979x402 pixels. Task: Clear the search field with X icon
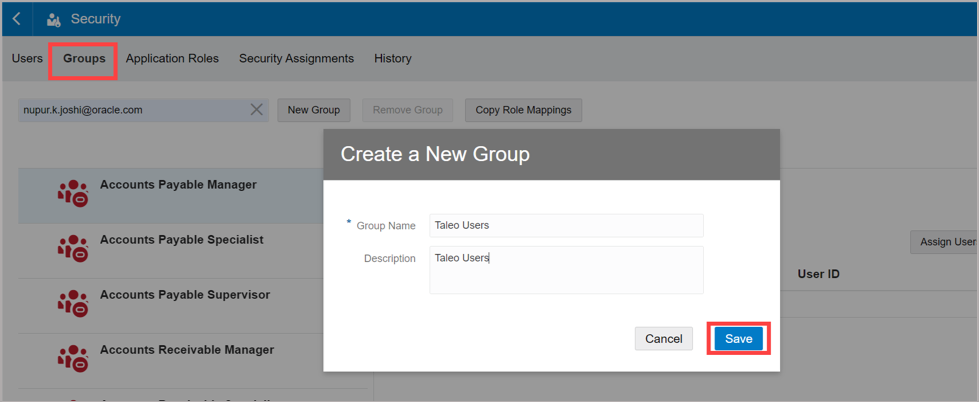[256, 110]
